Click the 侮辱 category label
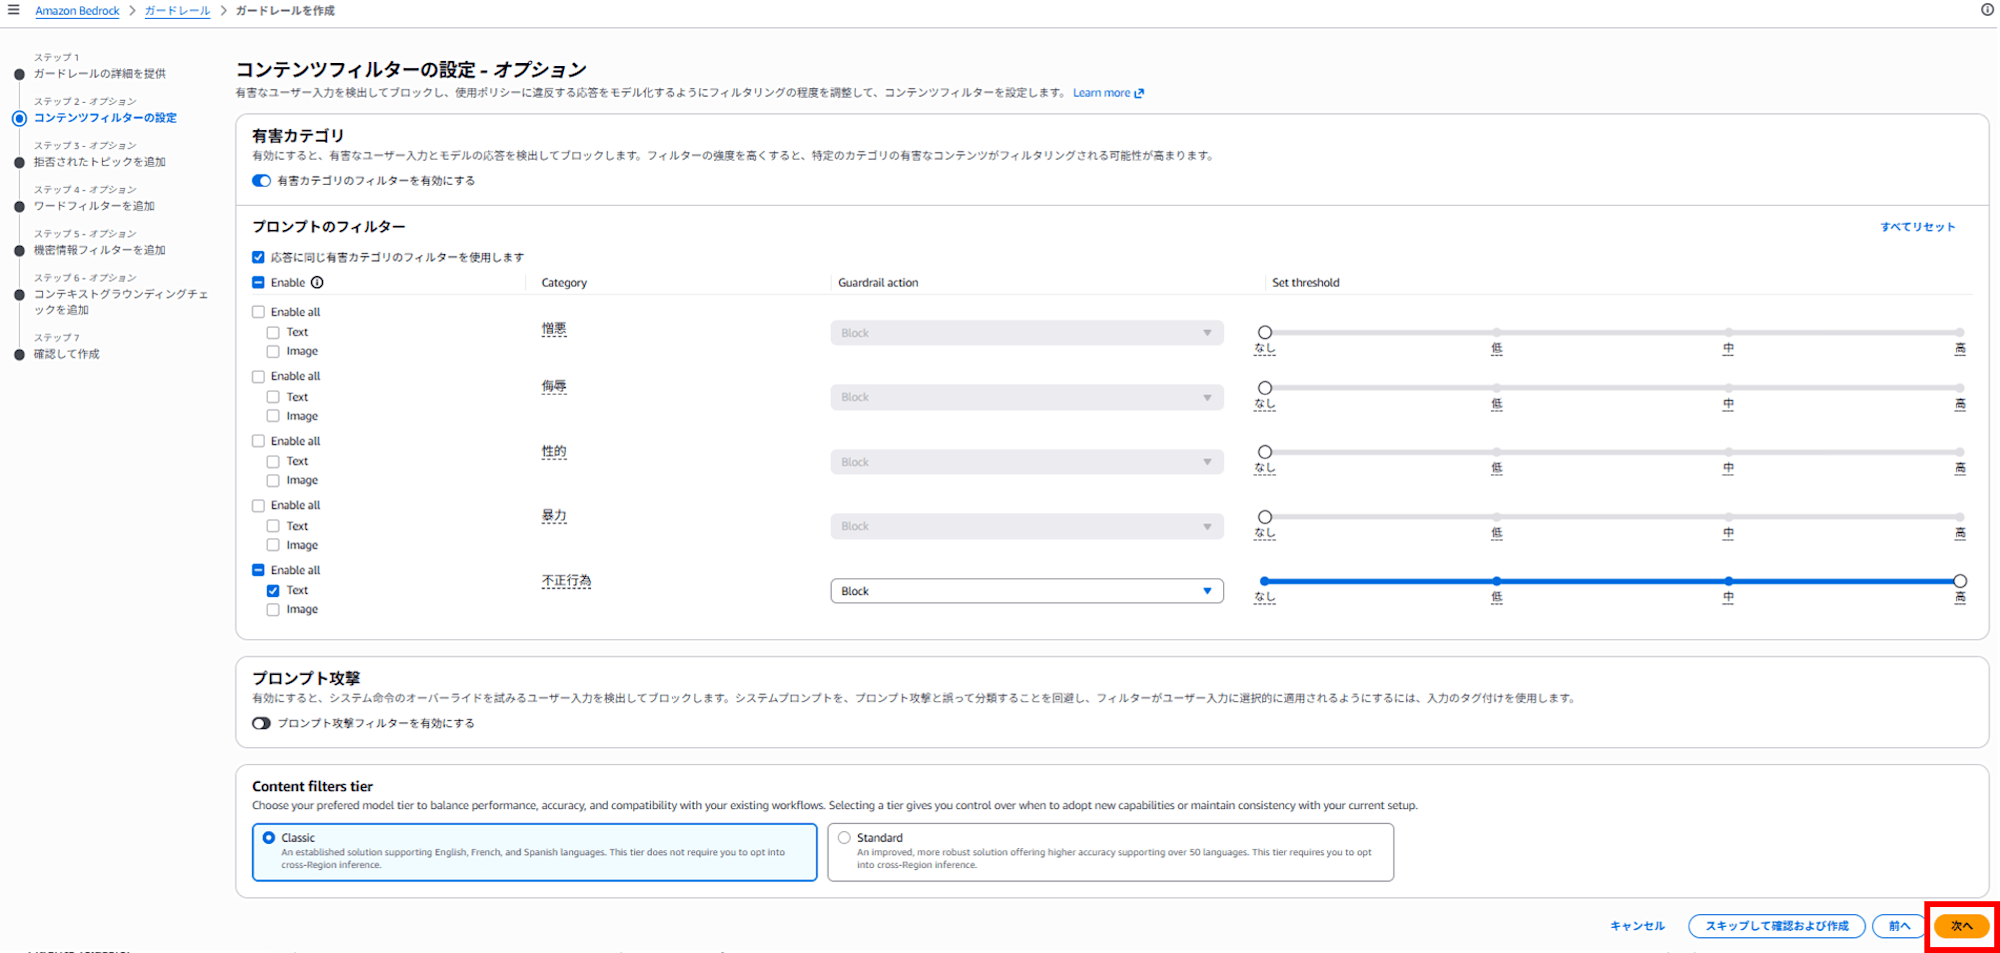Image resolution: width=2000 pixels, height=953 pixels. coord(554,386)
